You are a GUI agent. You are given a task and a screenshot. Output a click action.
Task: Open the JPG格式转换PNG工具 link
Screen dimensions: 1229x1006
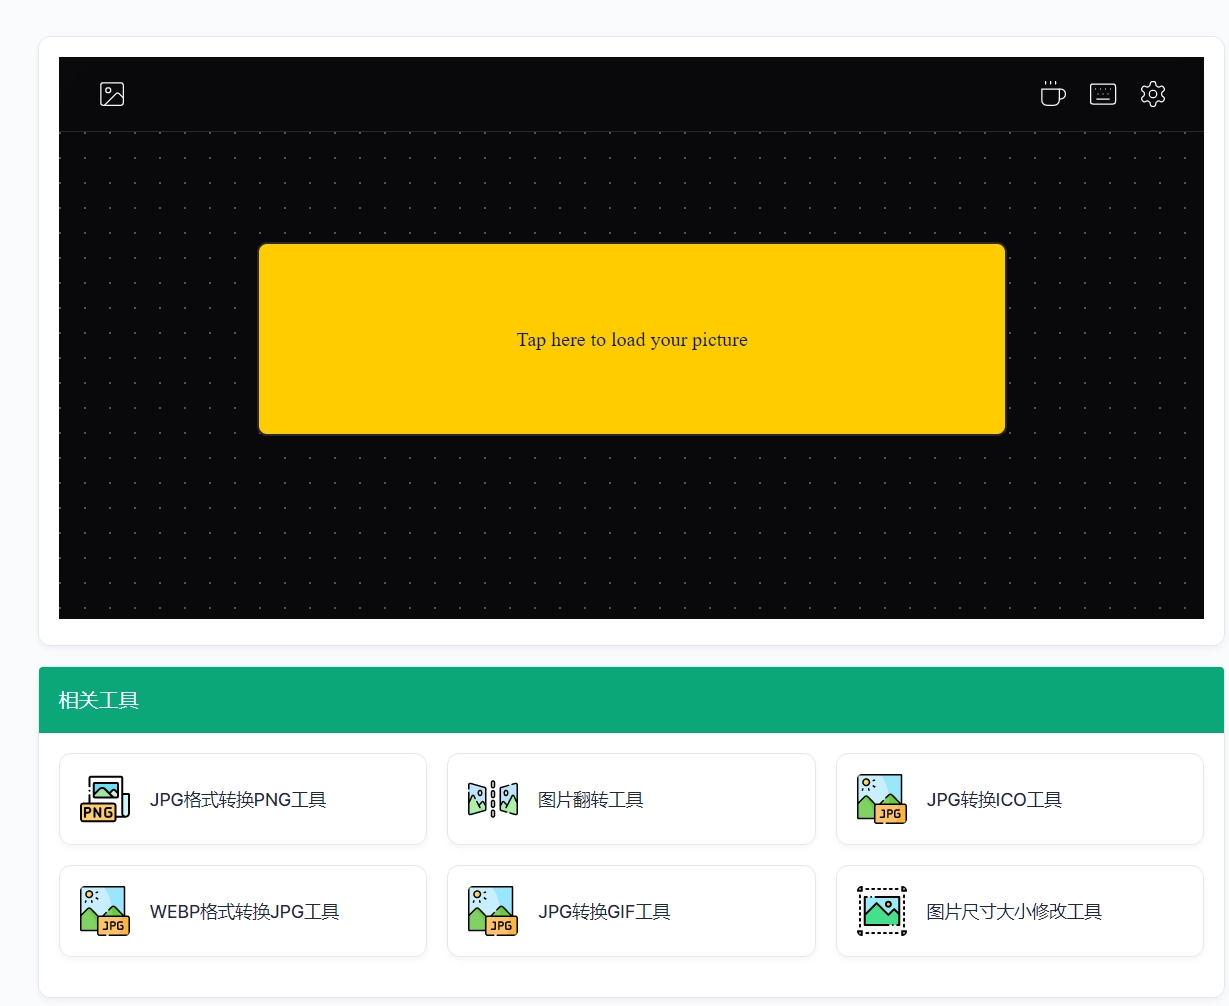point(238,800)
